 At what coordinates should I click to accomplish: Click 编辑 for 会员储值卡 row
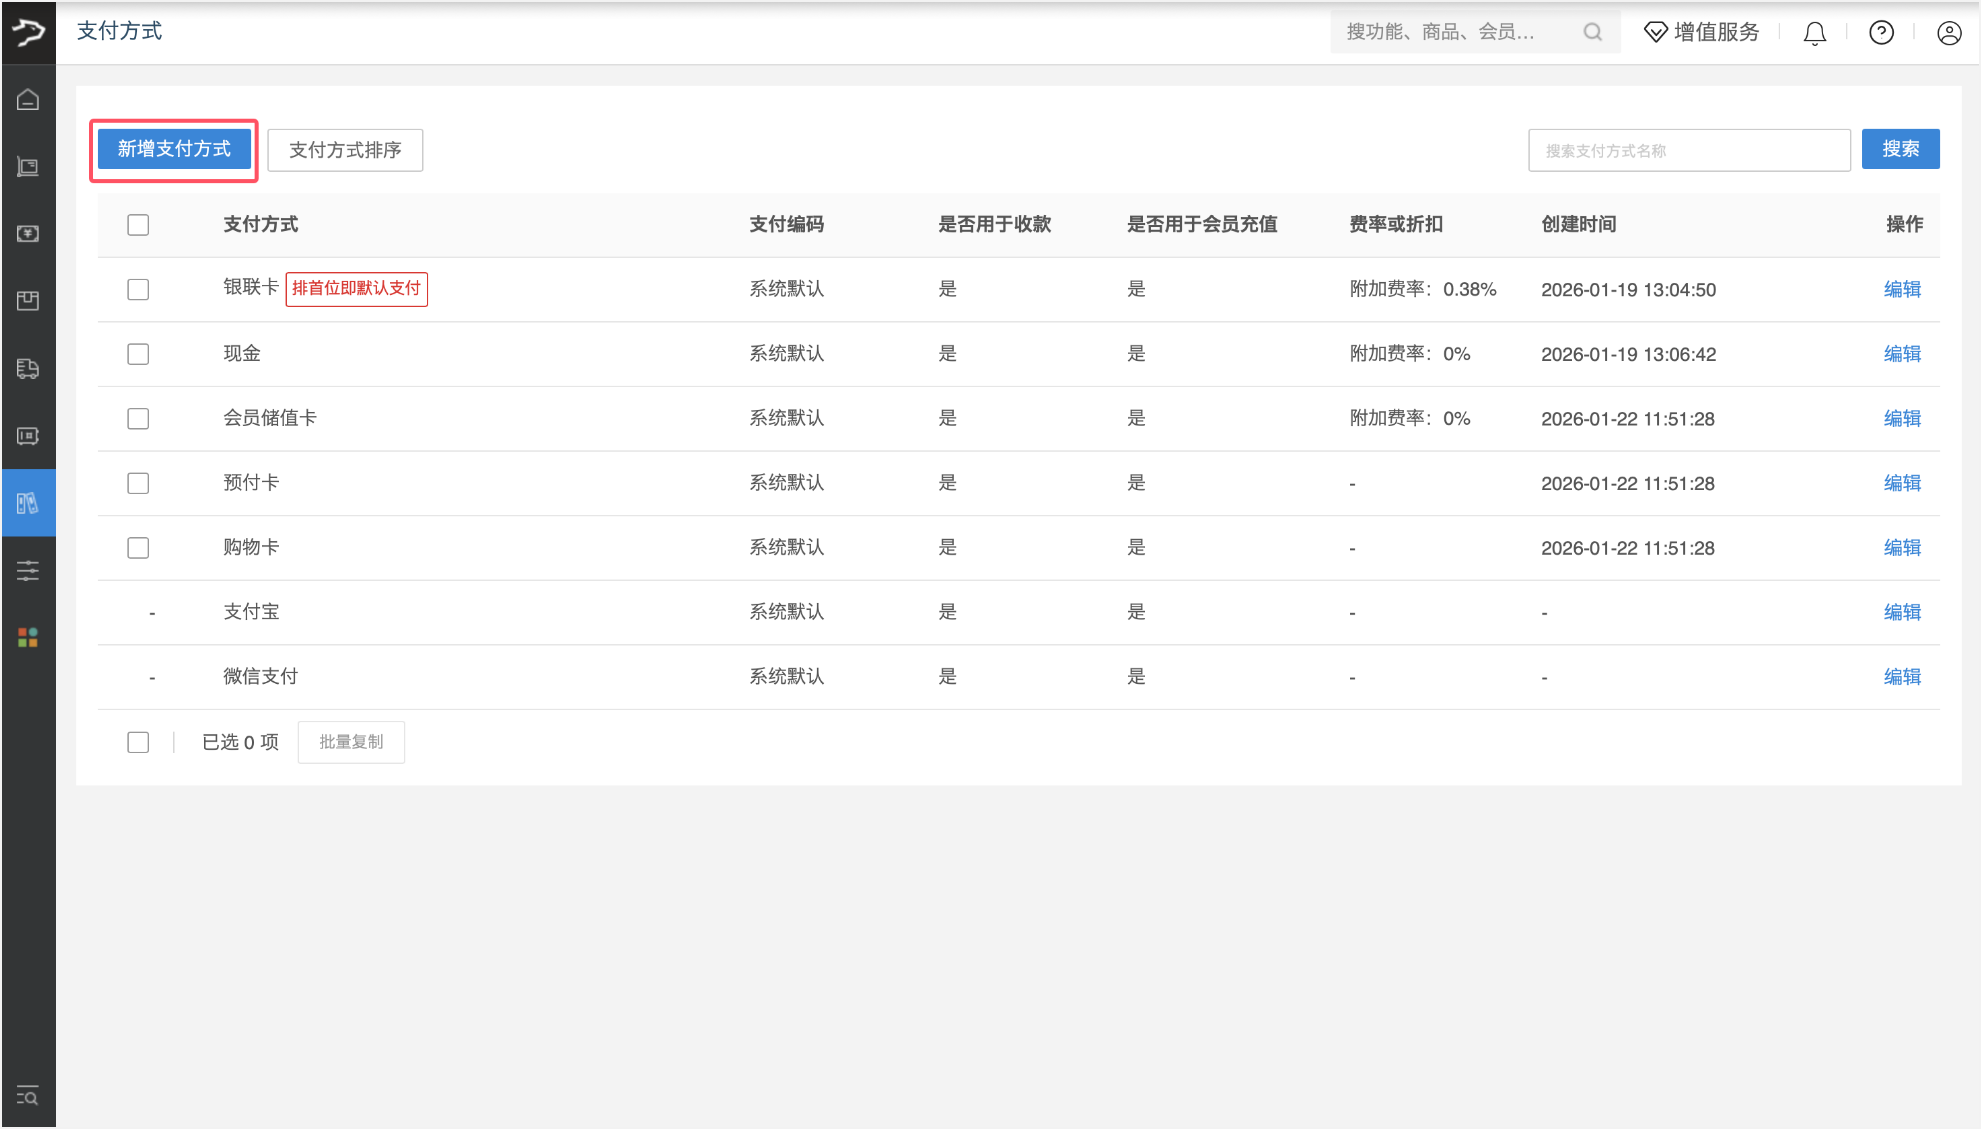point(1902,419)
